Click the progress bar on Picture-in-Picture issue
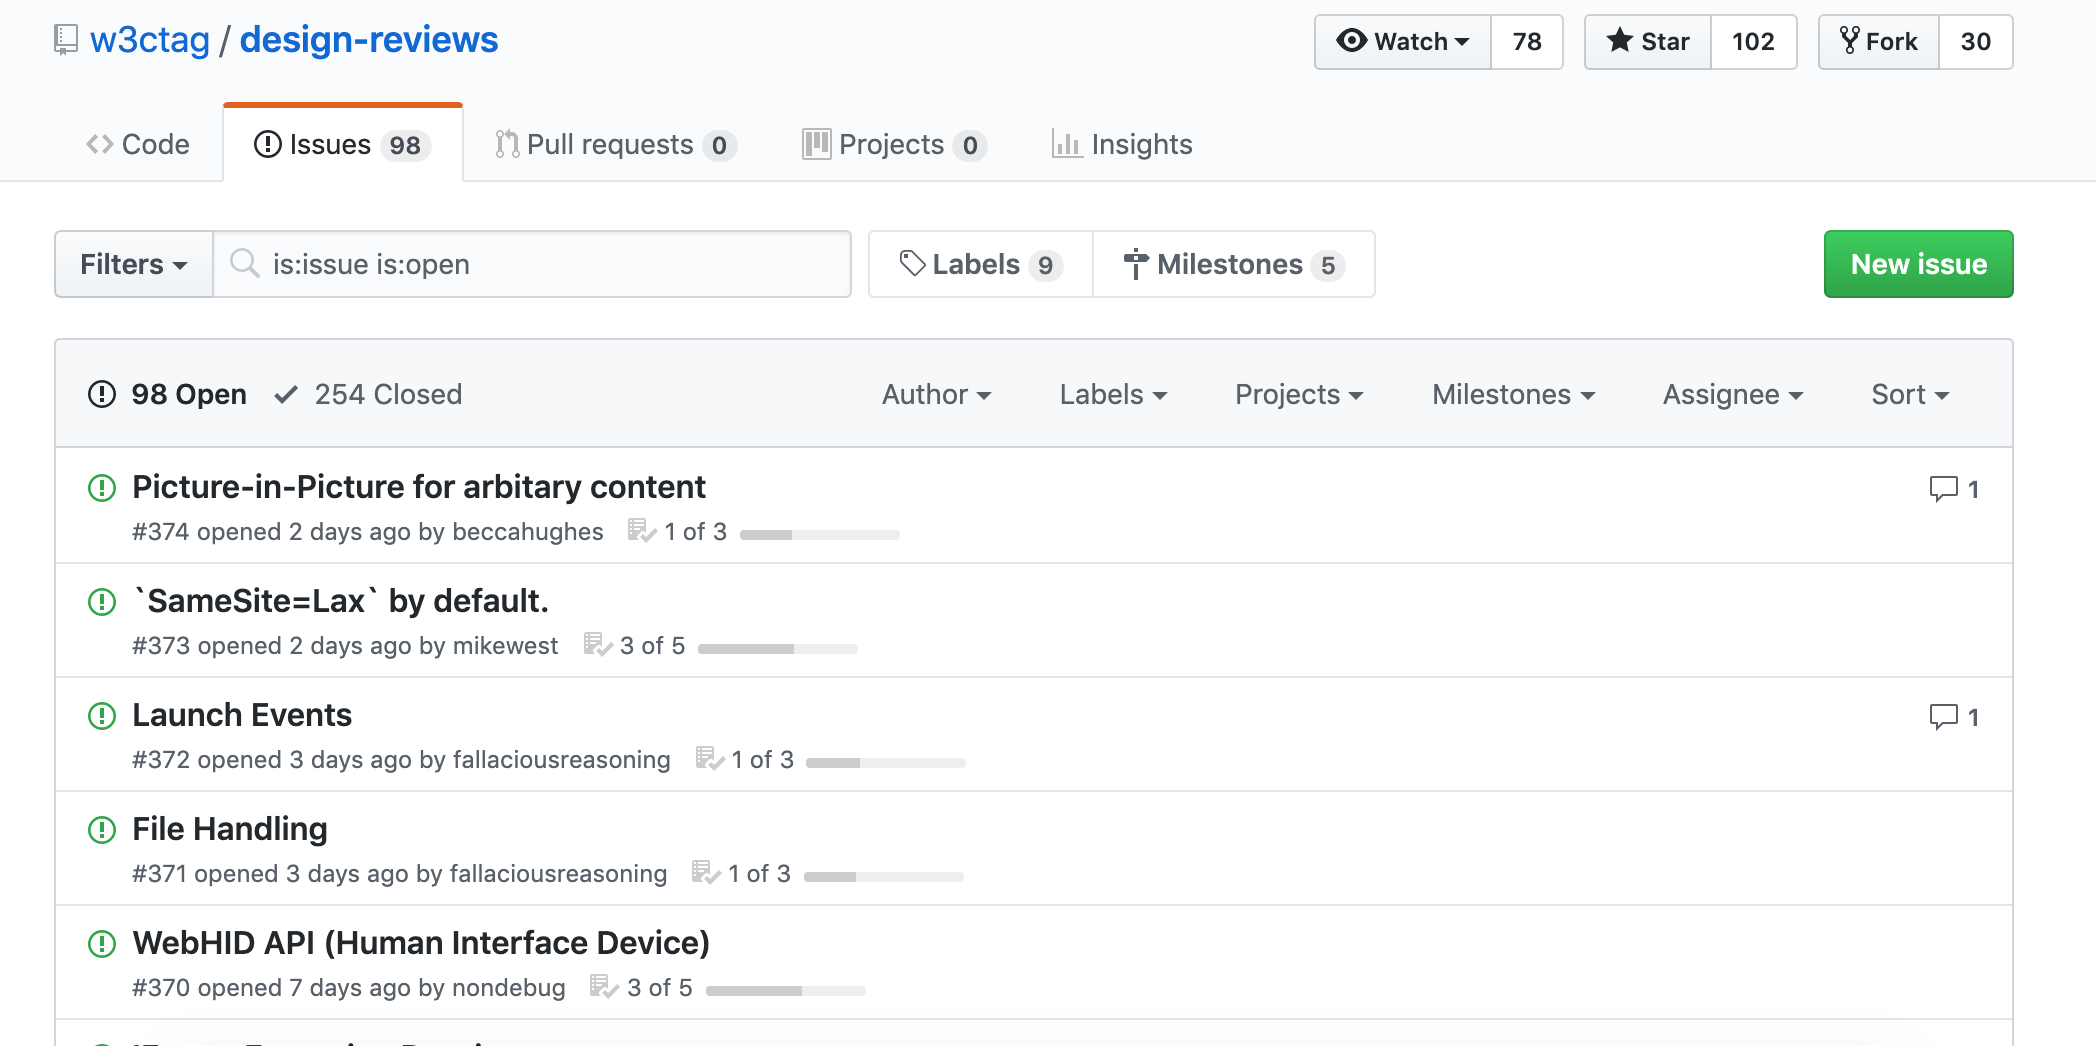2096x1046 pixels. (819, 535)
